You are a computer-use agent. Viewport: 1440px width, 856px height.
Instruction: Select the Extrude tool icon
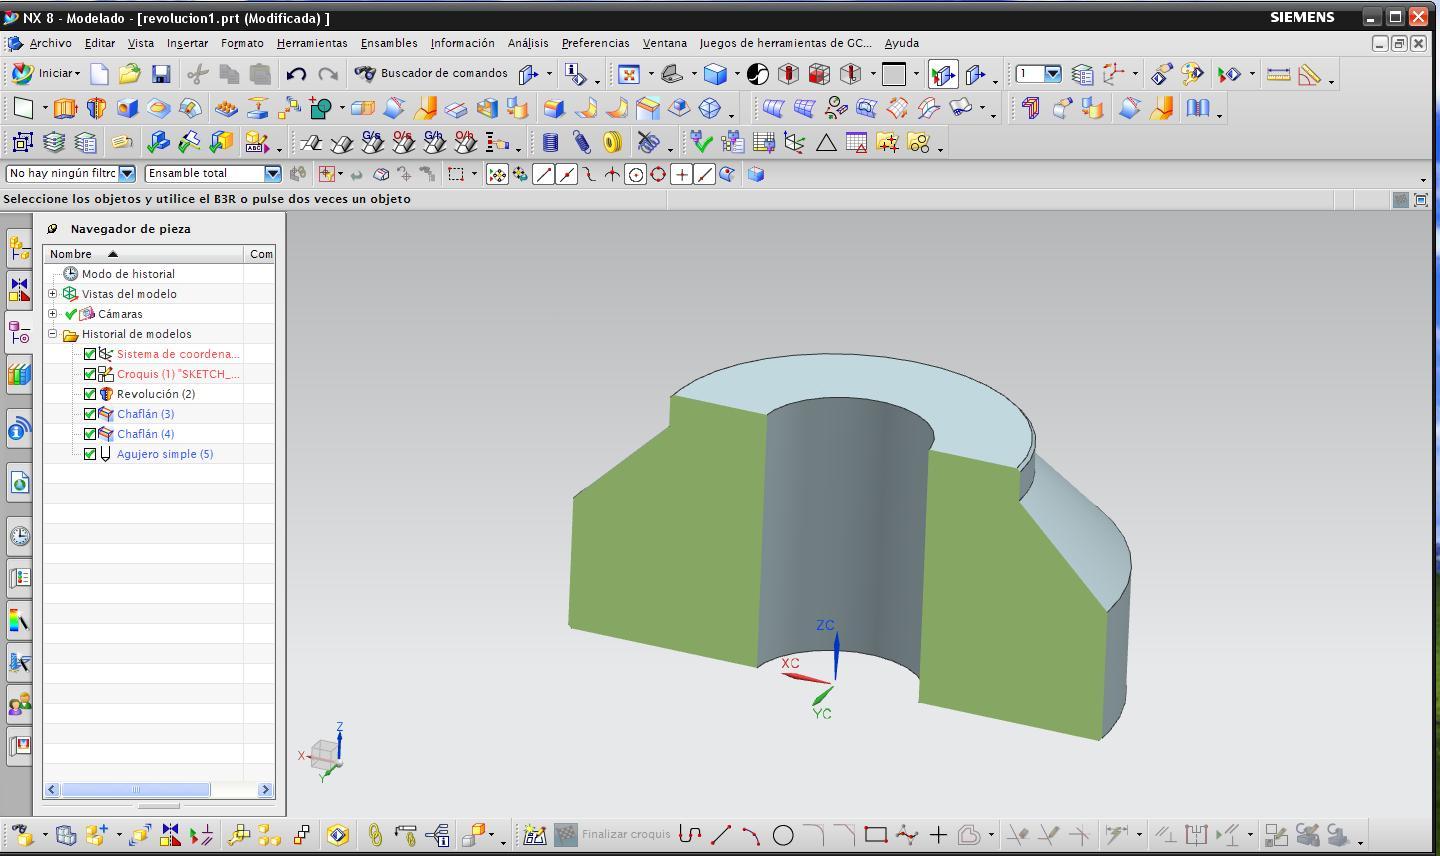point(65,108)
